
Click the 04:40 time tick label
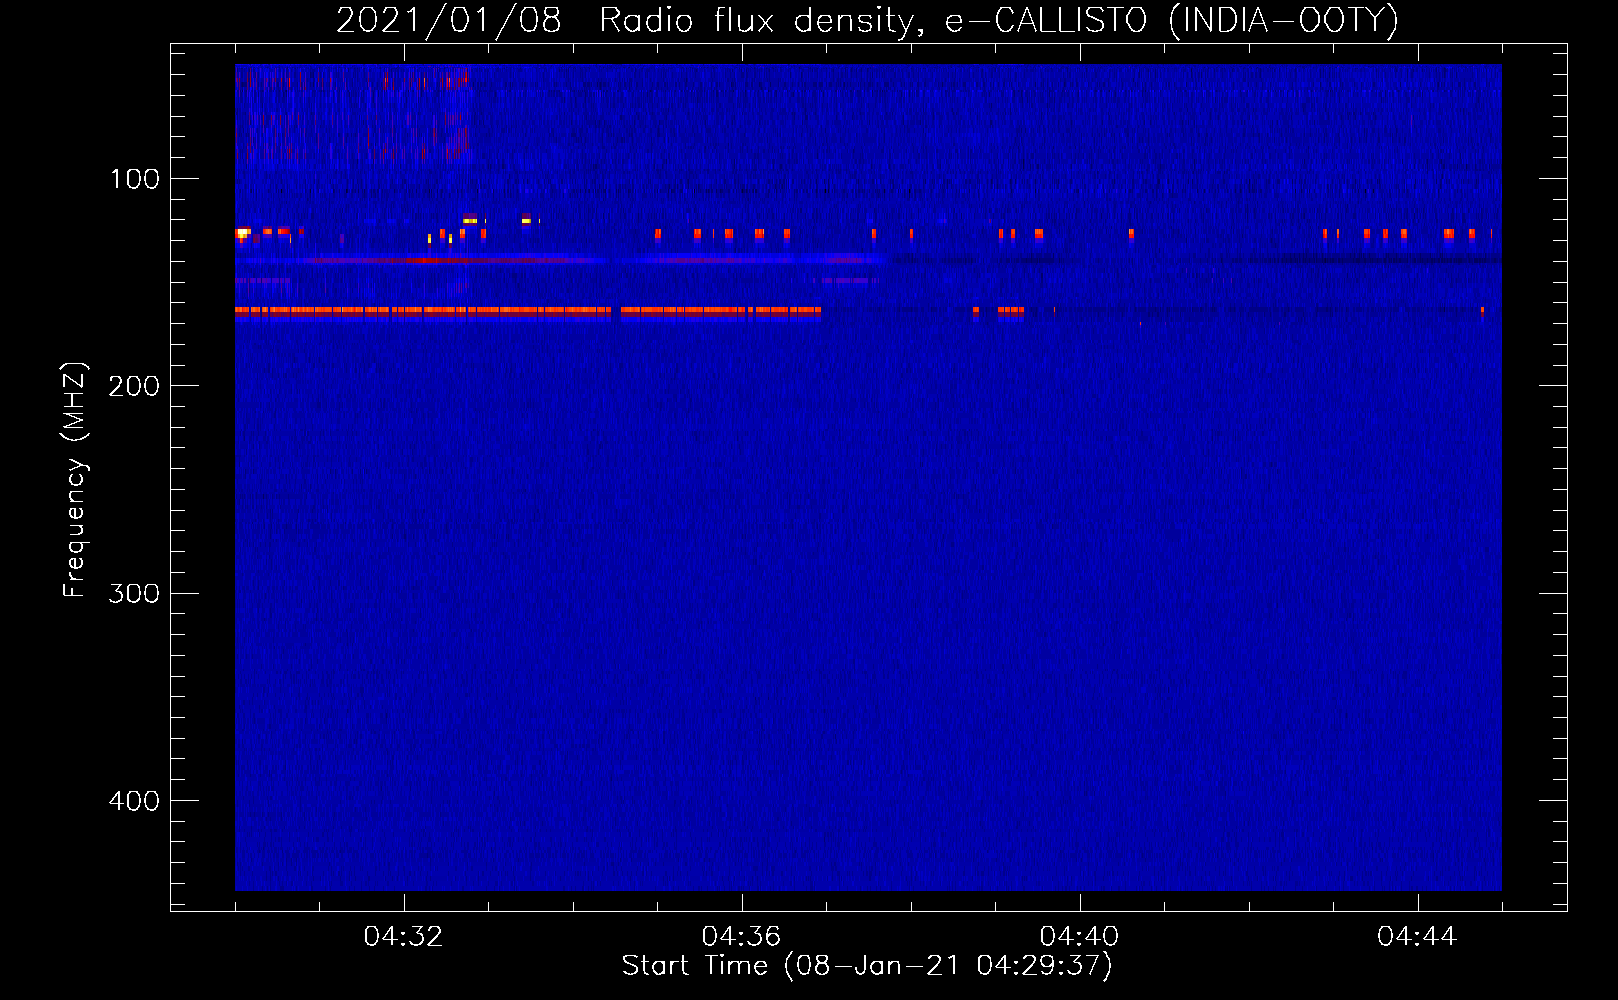pos(1079,937)
